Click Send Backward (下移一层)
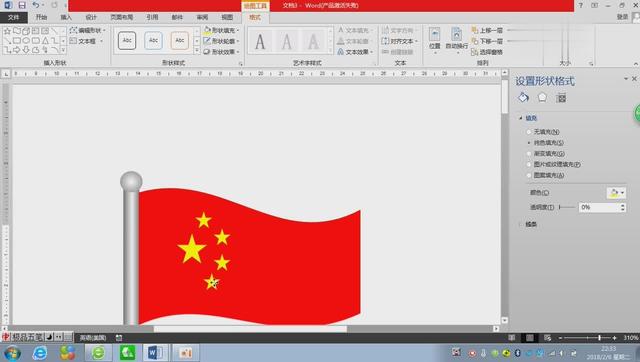The image size is (640, 362). tap(487, 41)
